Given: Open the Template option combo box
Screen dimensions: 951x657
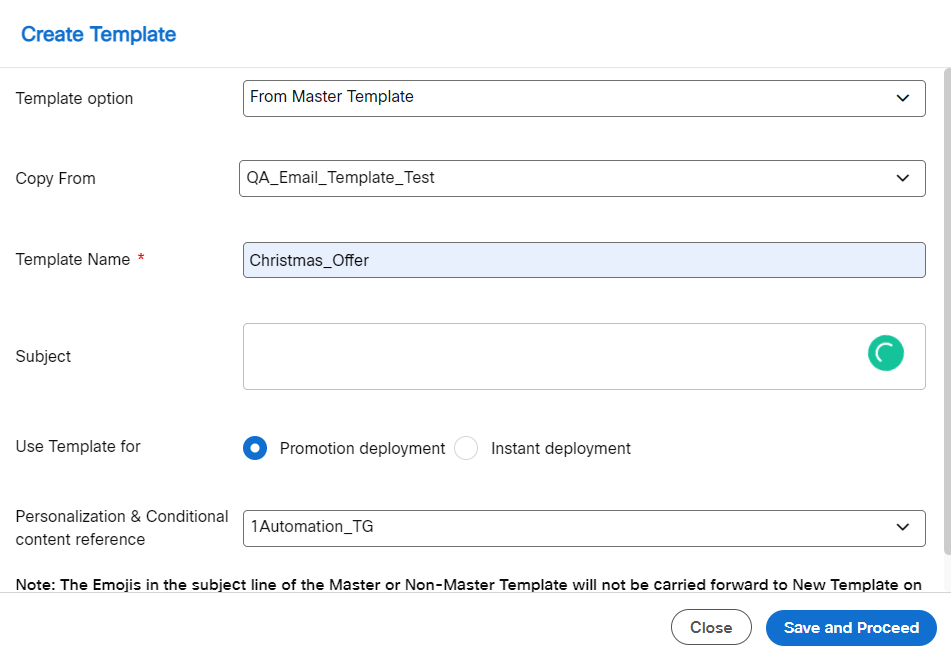Looking at the screenshot, I should [583, 98].
